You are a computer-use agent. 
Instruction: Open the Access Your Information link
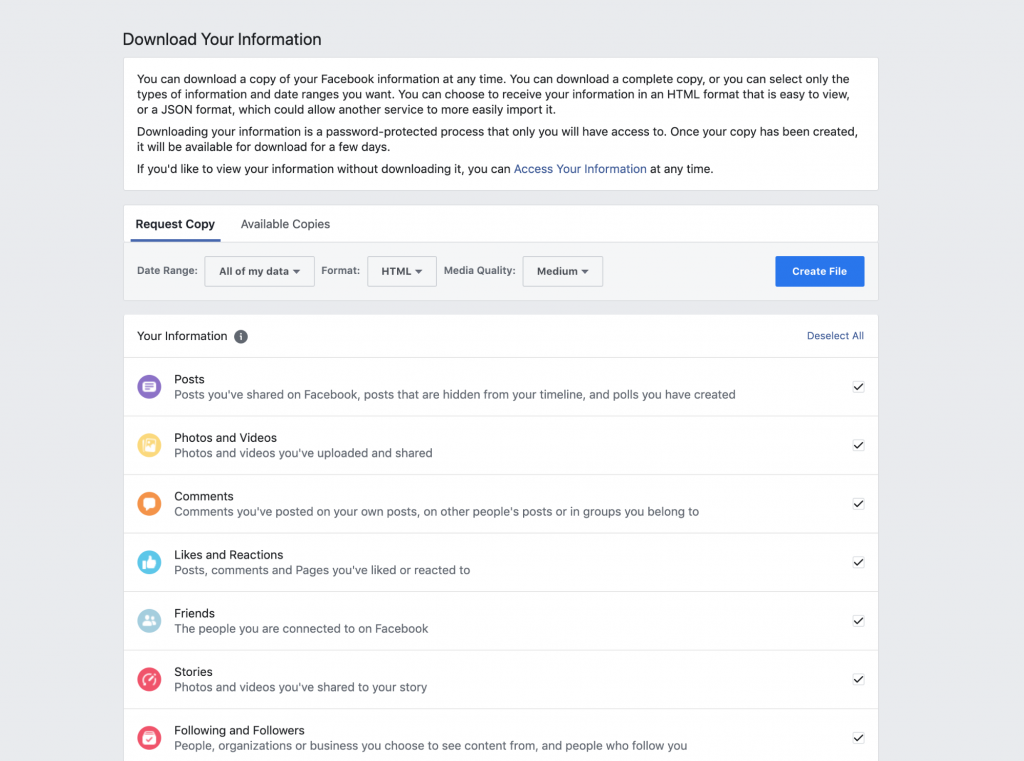pos(580,169)
